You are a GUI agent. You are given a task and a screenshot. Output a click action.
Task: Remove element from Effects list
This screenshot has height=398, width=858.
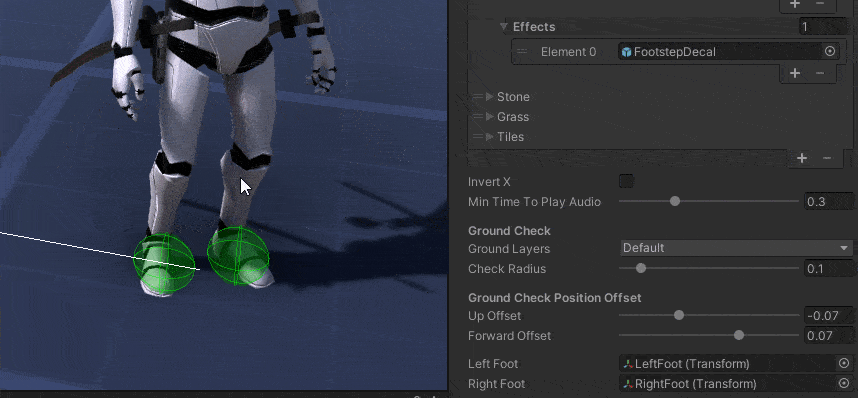(x=820, y=73)
